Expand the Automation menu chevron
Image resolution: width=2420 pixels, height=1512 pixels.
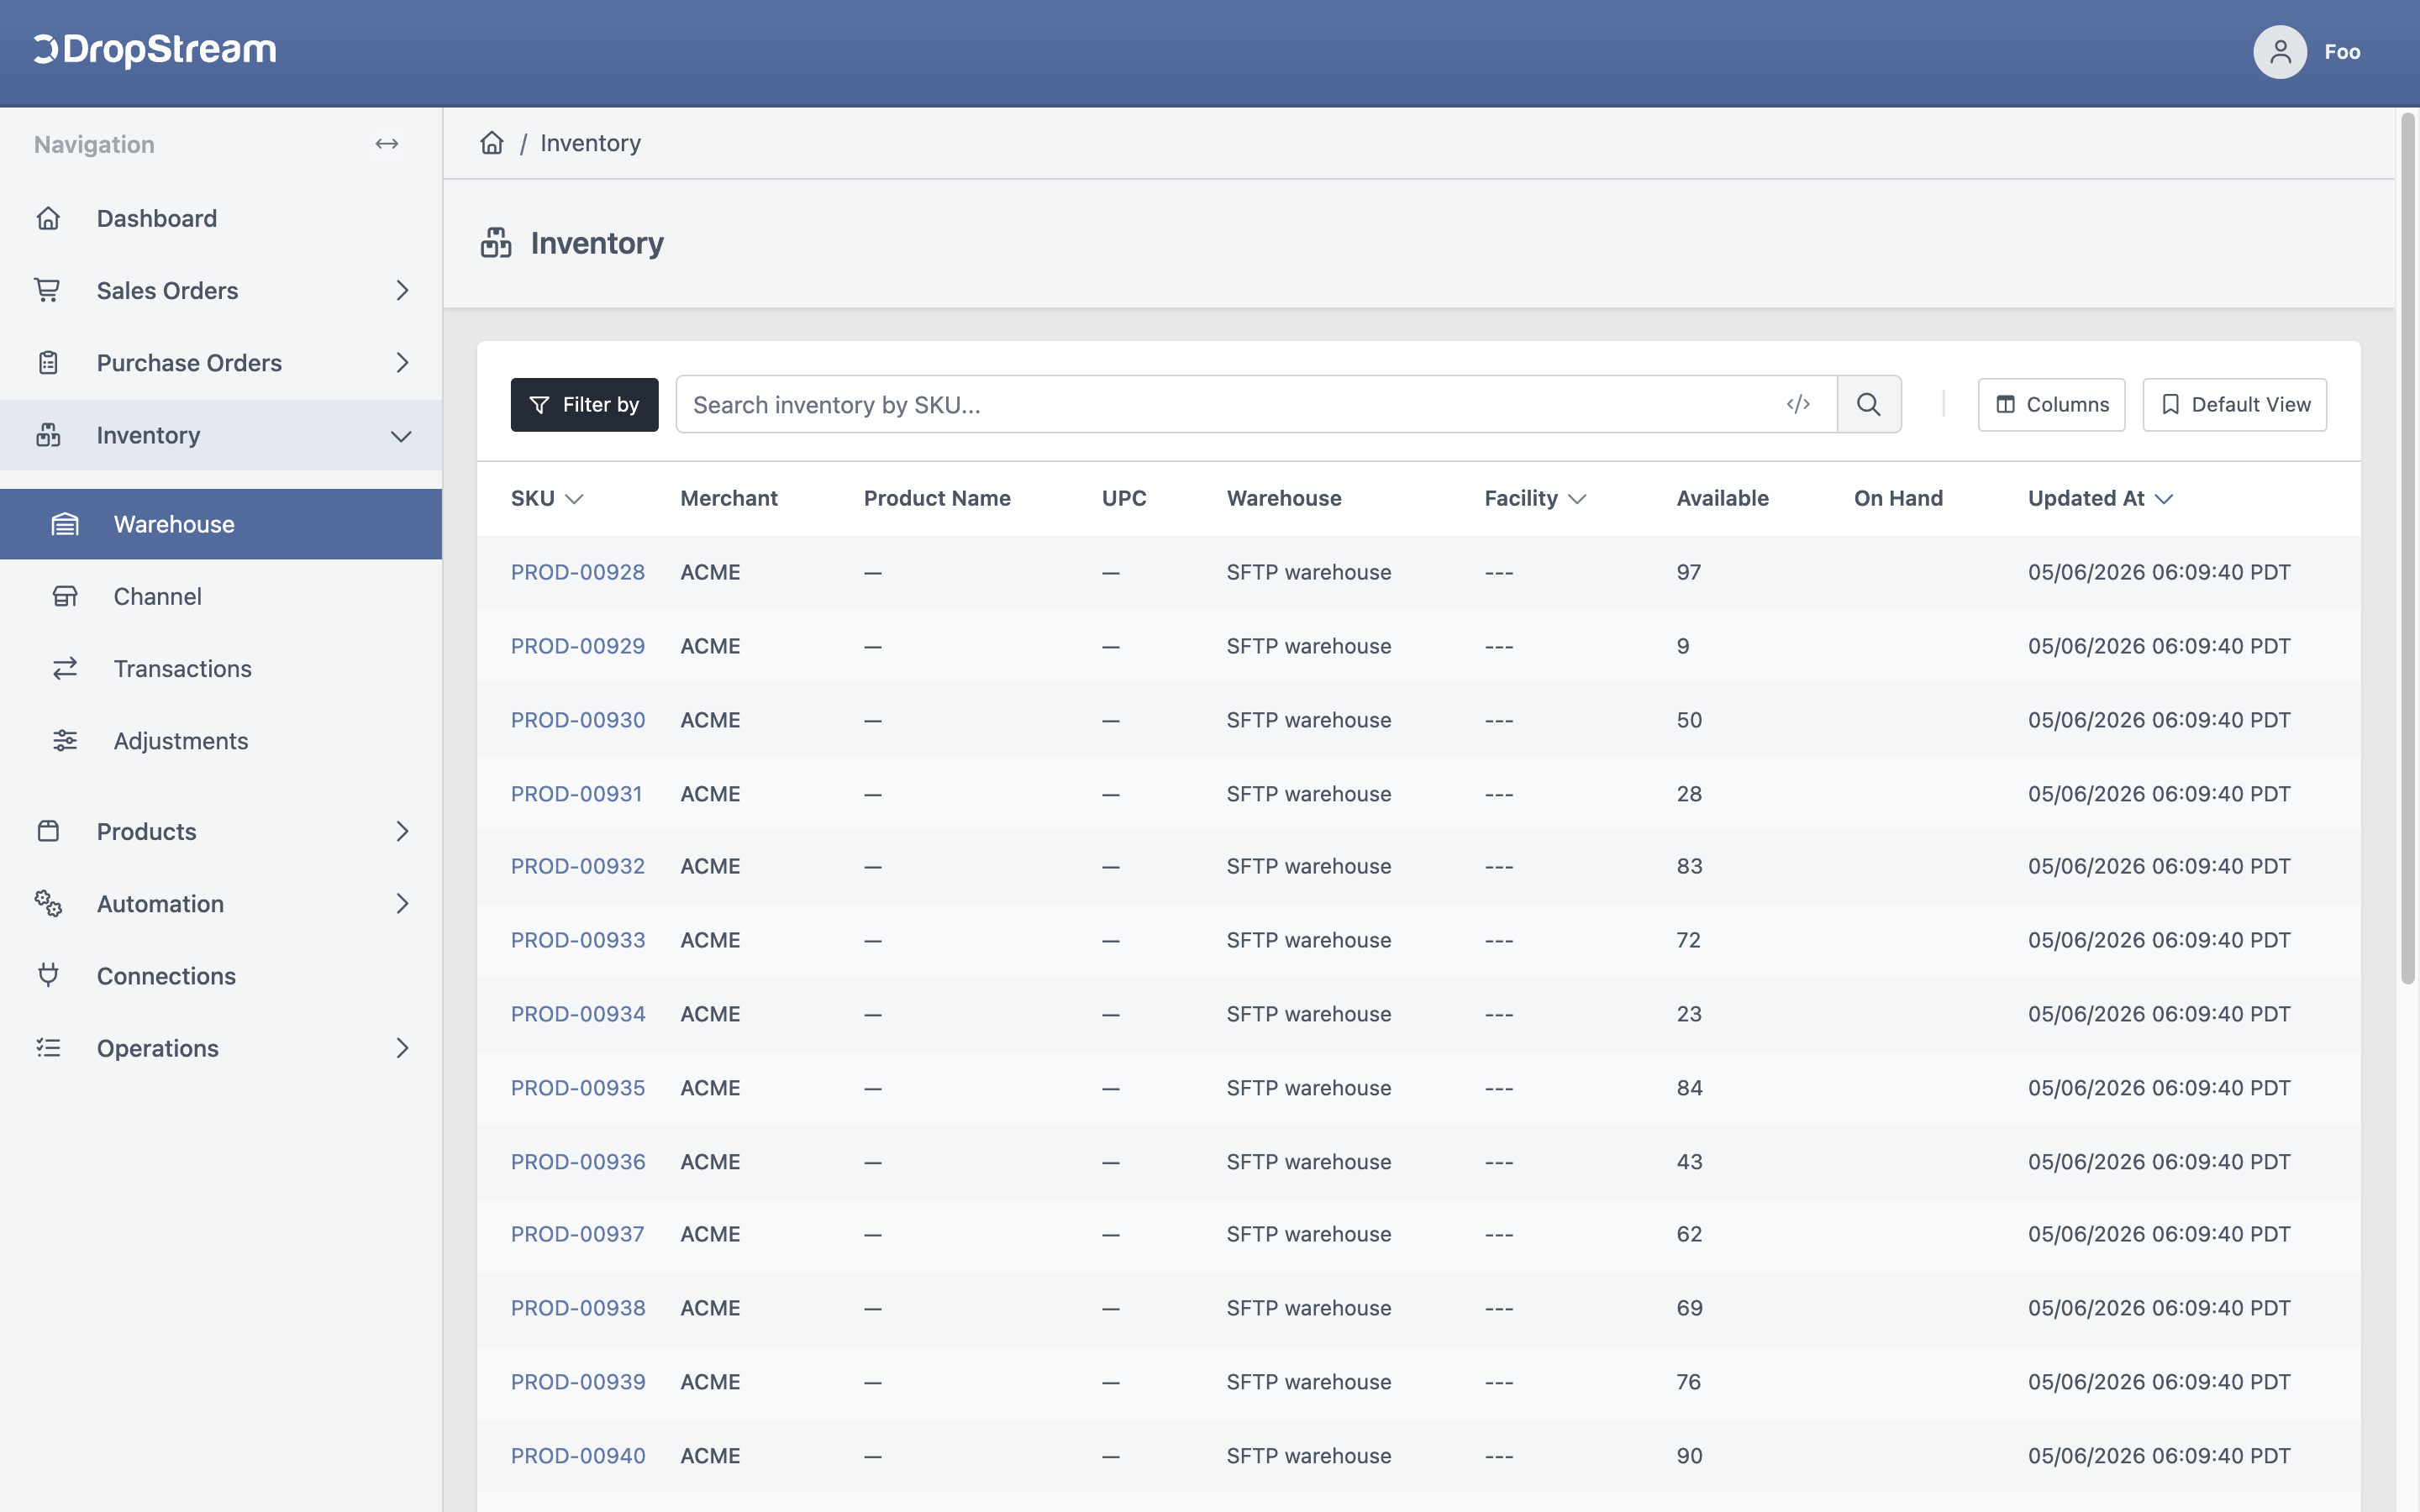pyautogui.click(x=402, y=903)
